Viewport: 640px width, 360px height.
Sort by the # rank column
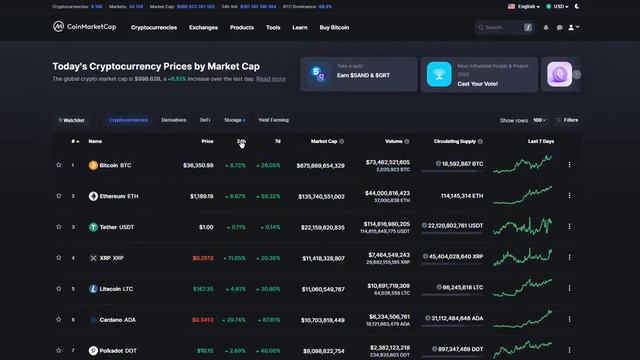tap(76, 141)
